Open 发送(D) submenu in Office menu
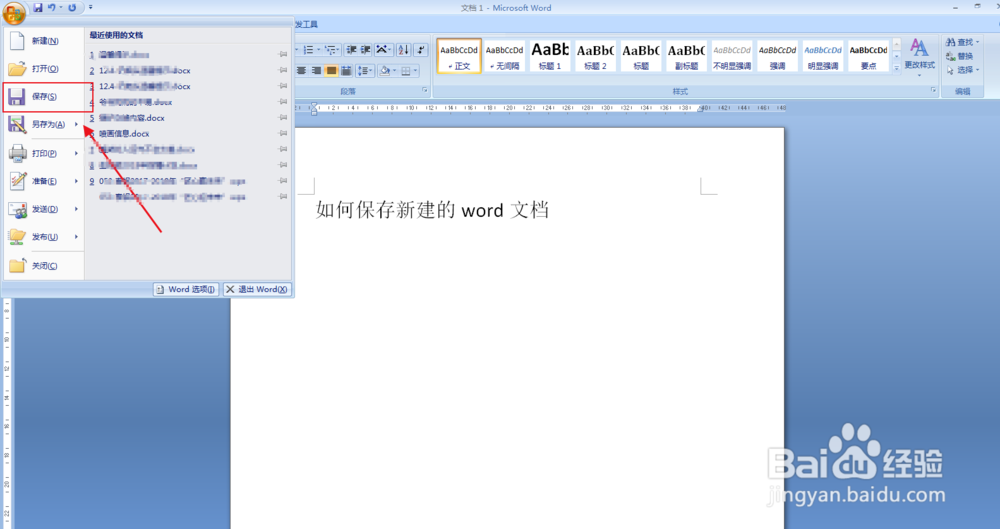 coord(44,209)
